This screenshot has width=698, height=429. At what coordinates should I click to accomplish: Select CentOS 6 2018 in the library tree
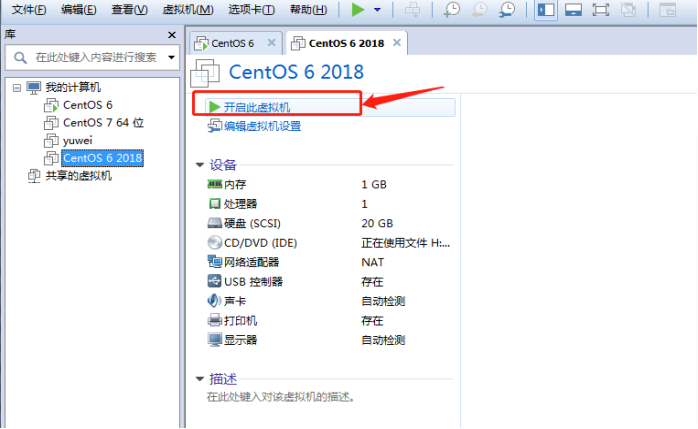pos(102,158)
